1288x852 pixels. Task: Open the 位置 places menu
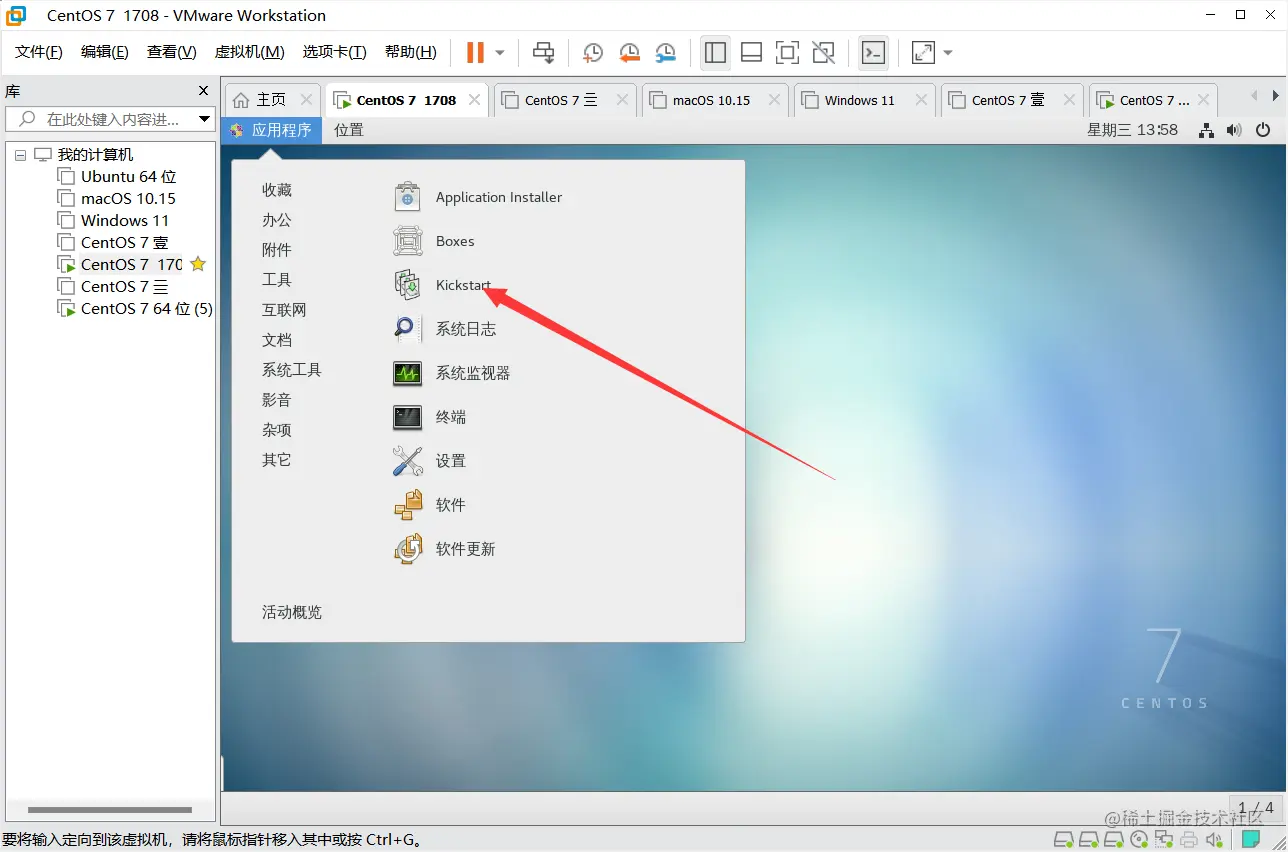tap(349, 130)
